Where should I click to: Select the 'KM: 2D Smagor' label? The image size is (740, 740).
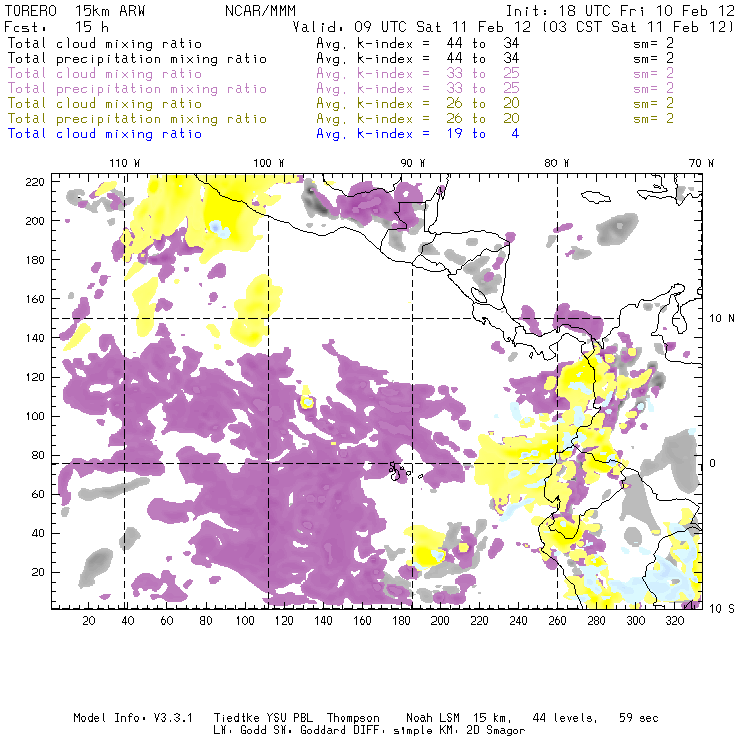(480, 731)
